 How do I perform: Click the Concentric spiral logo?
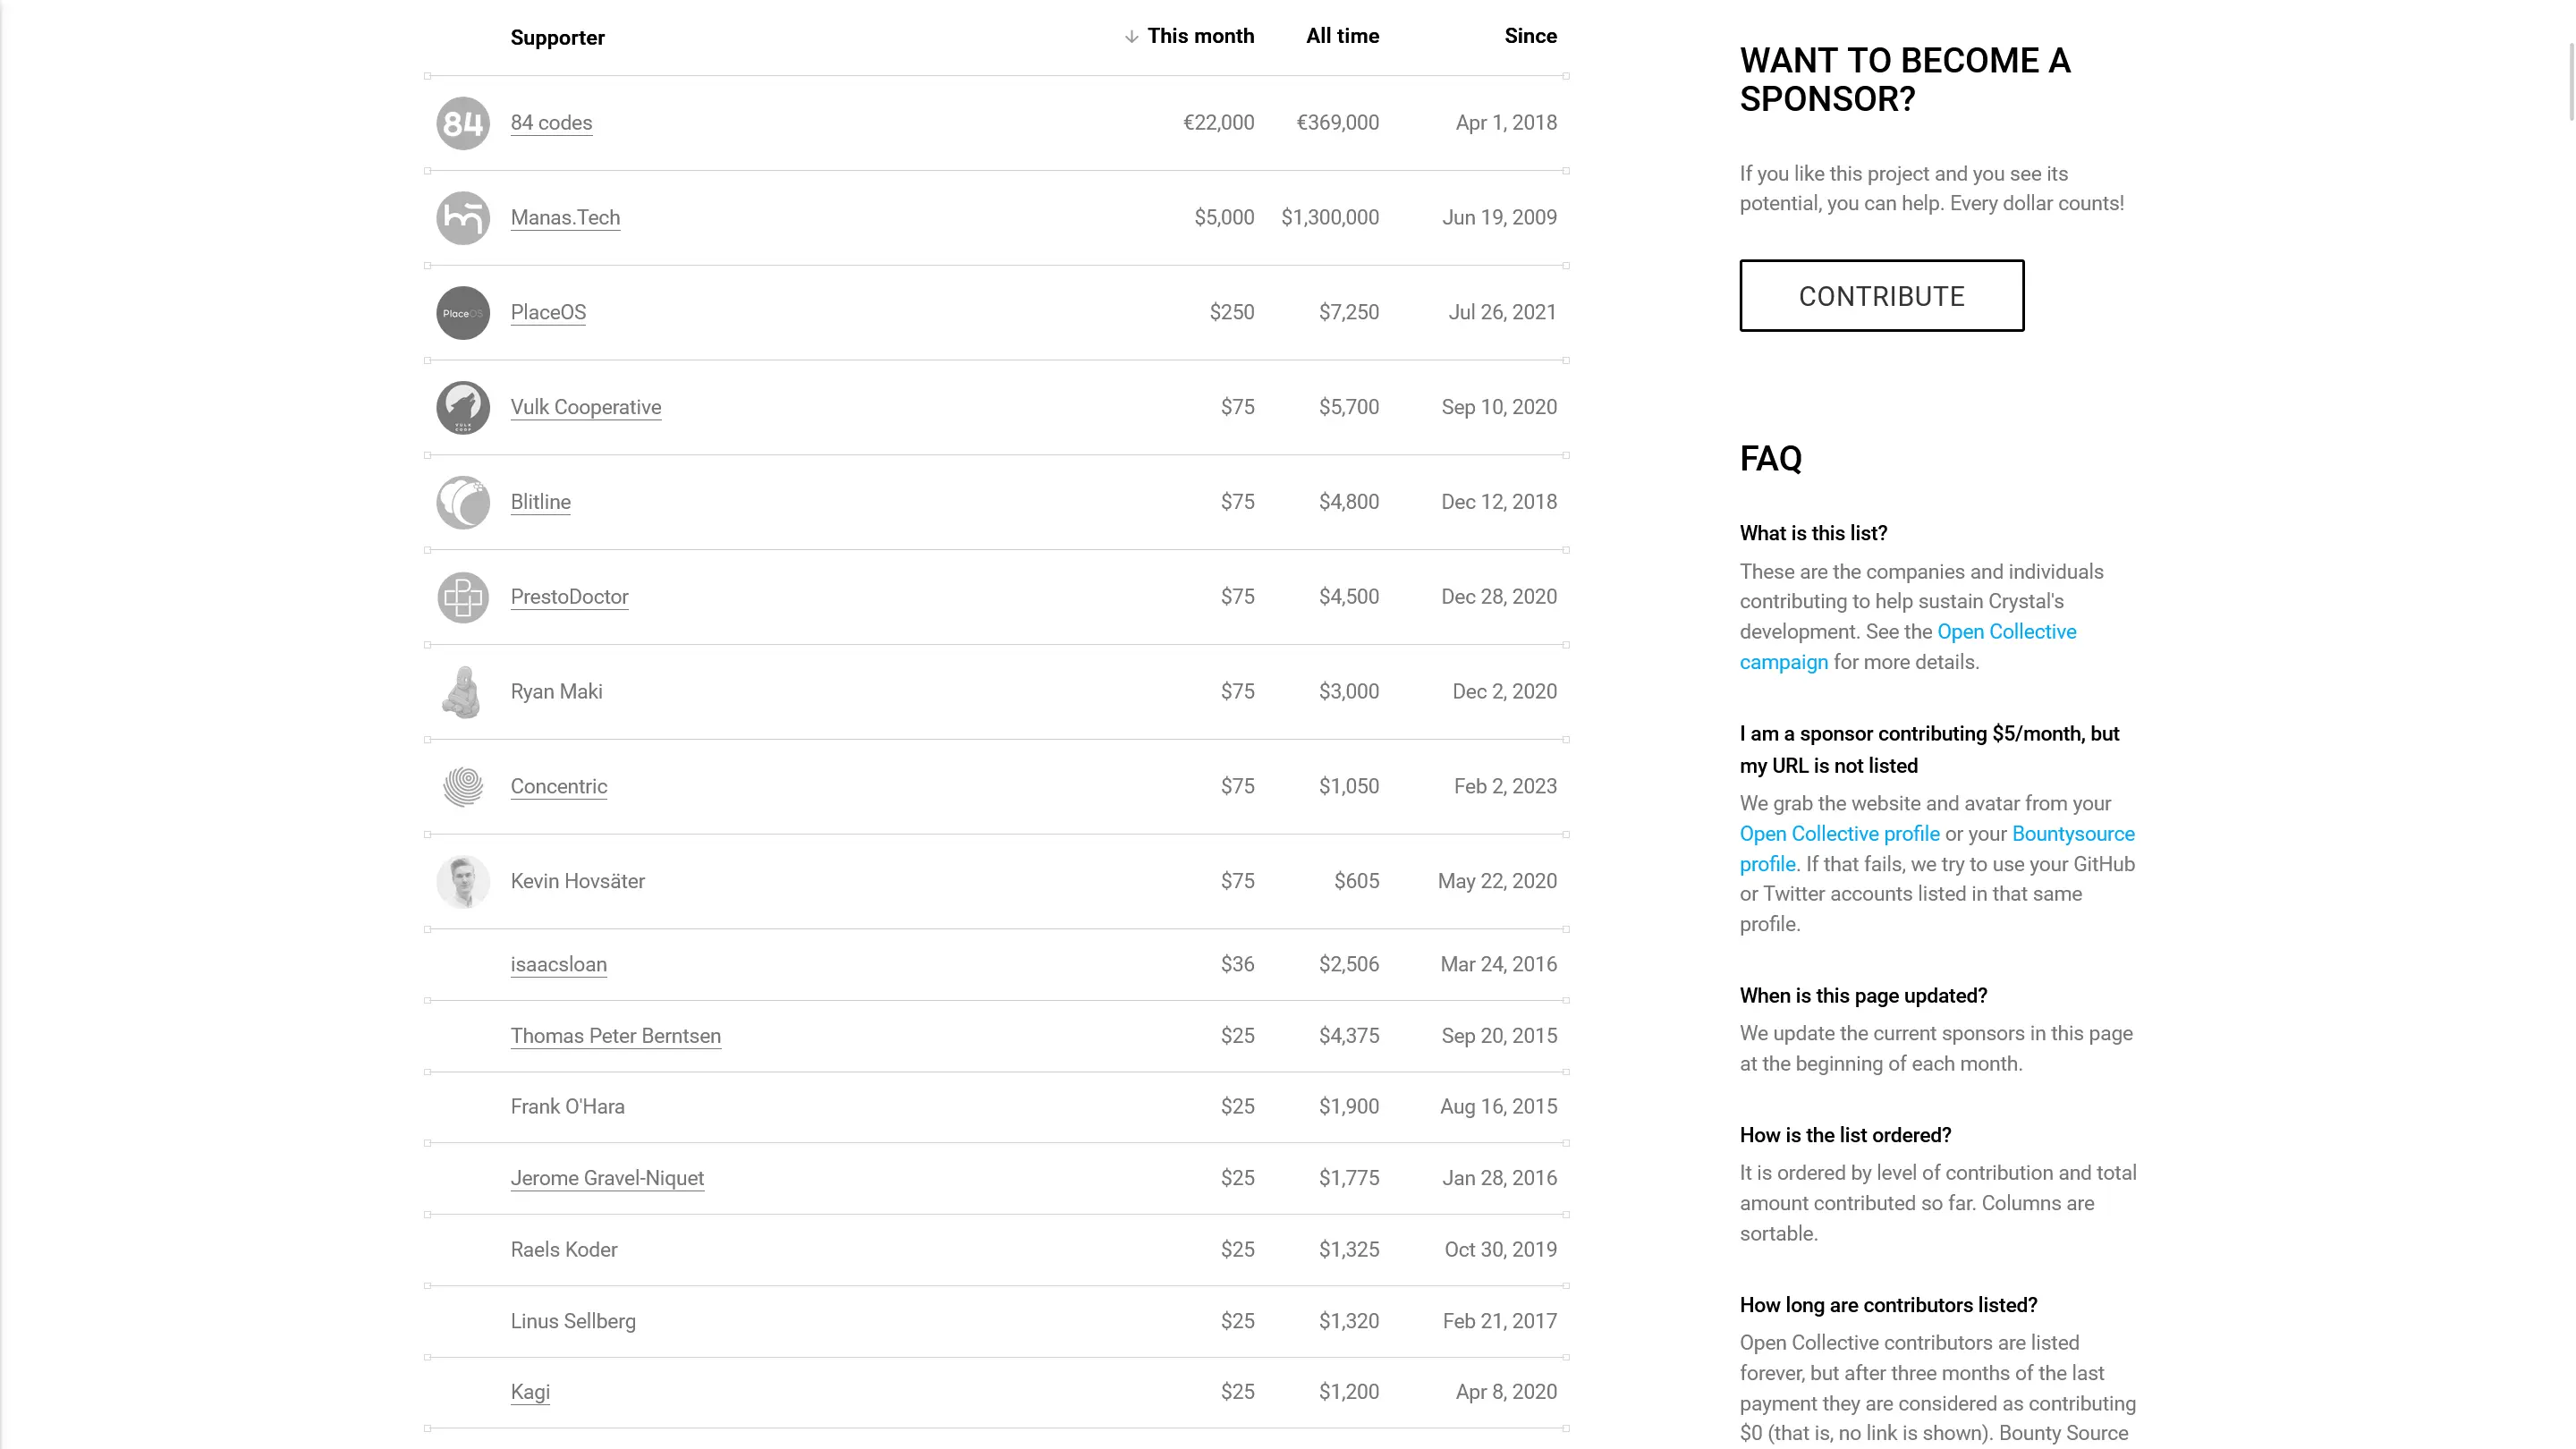[462, 786]
